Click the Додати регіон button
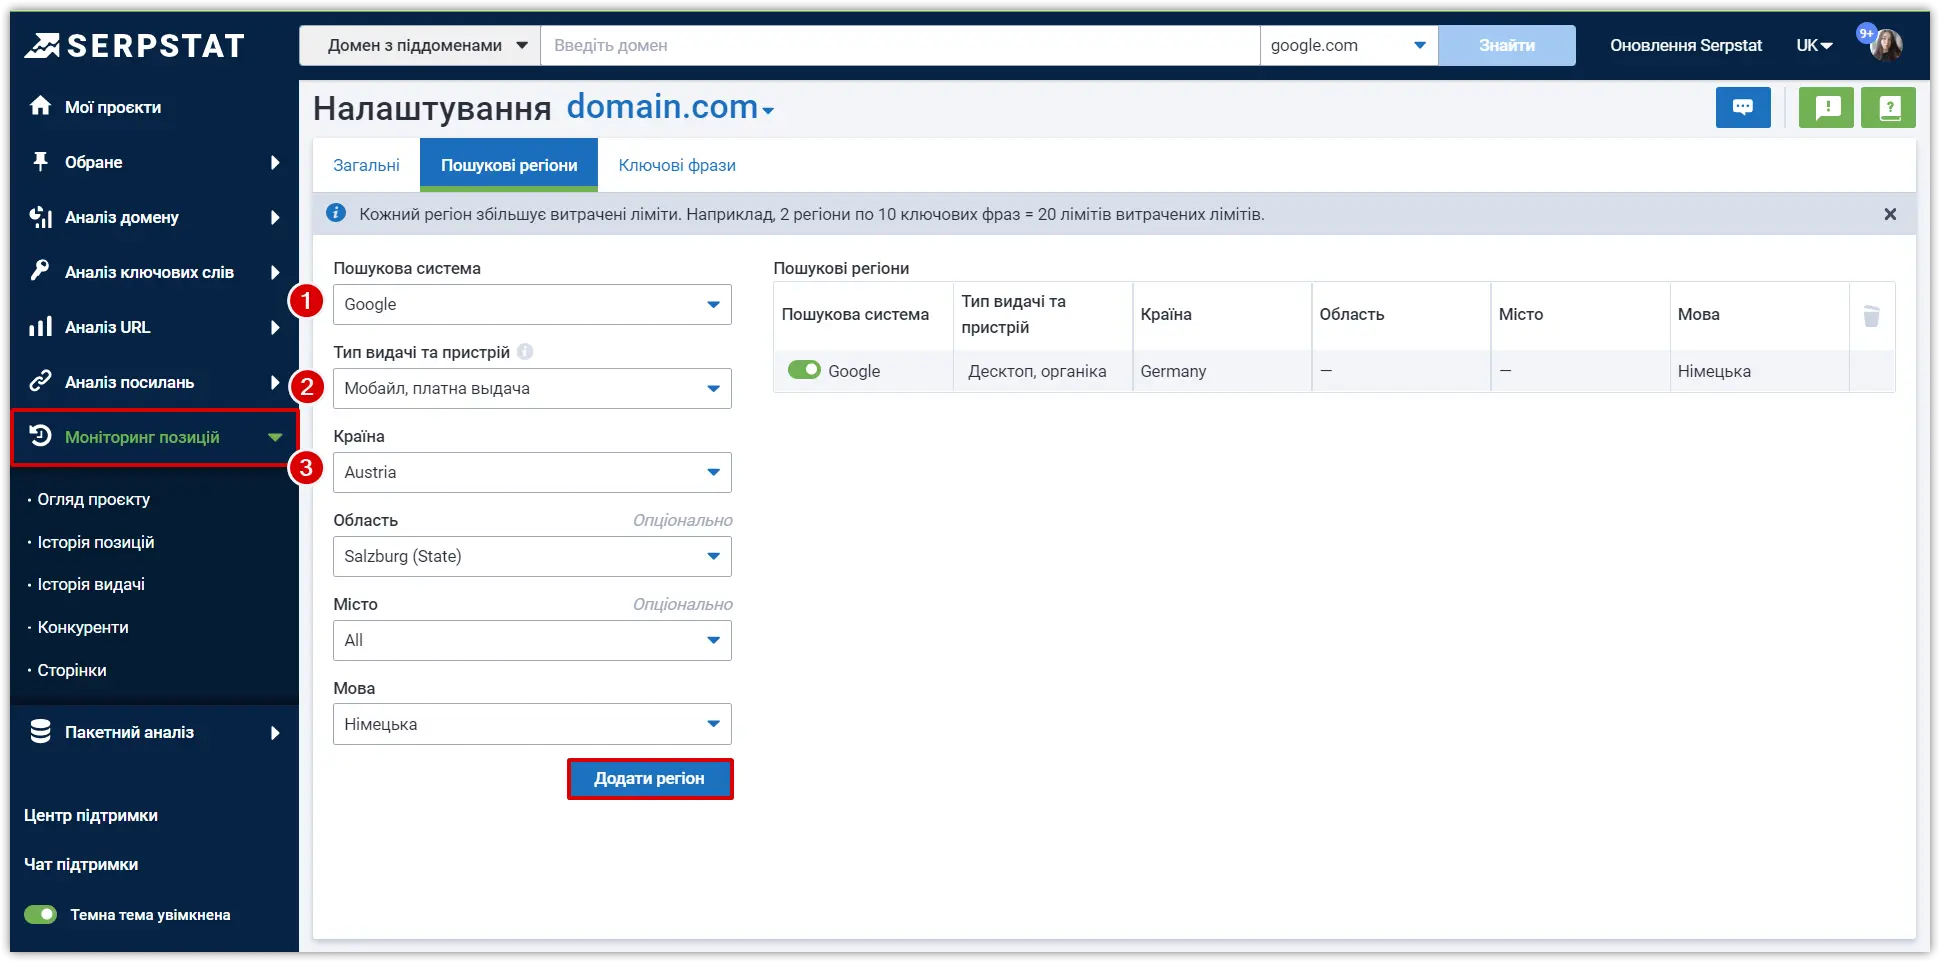Viewport: 1940px width, 962px height. [x=650, y=778]
